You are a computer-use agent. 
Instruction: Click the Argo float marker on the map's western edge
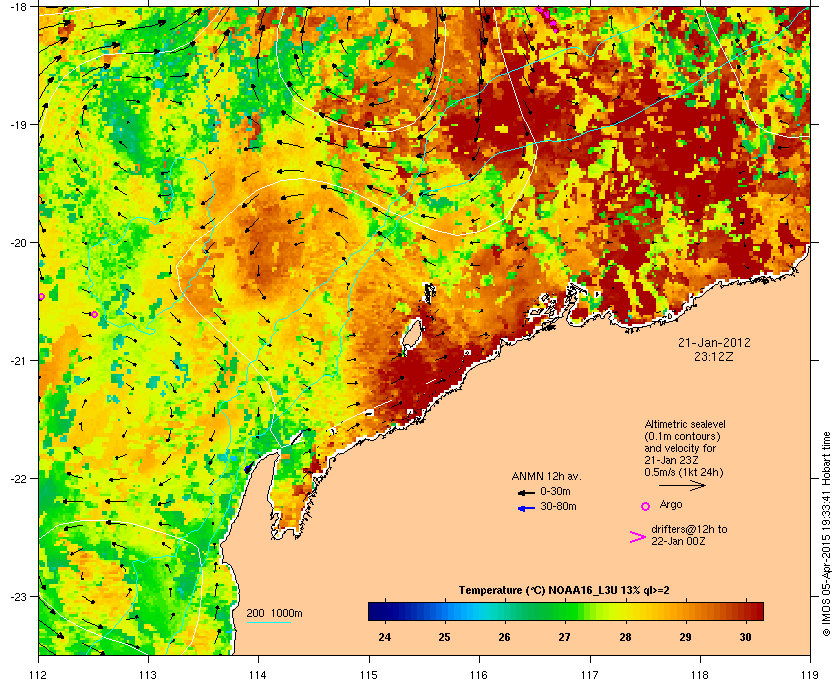click(41, 296)
